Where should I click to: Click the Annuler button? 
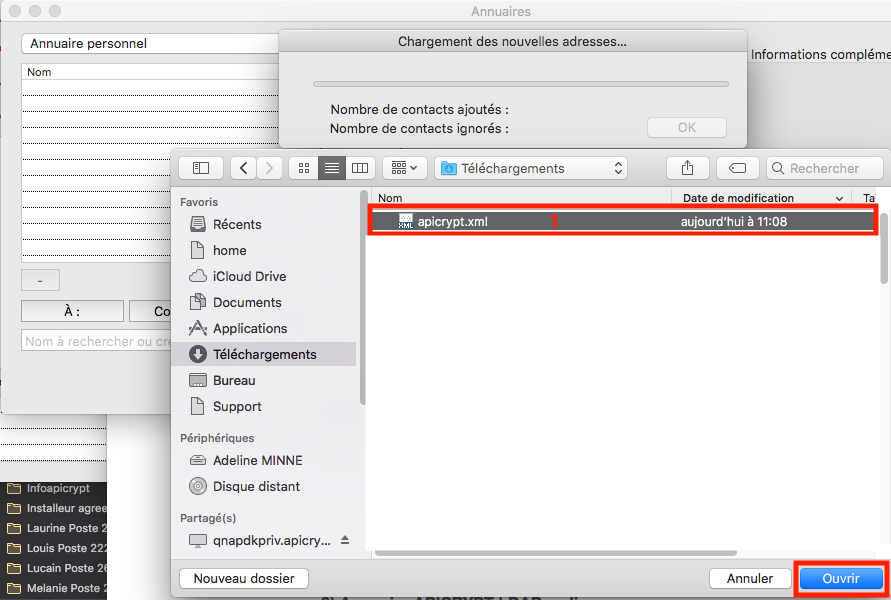[x=750, y=578]
